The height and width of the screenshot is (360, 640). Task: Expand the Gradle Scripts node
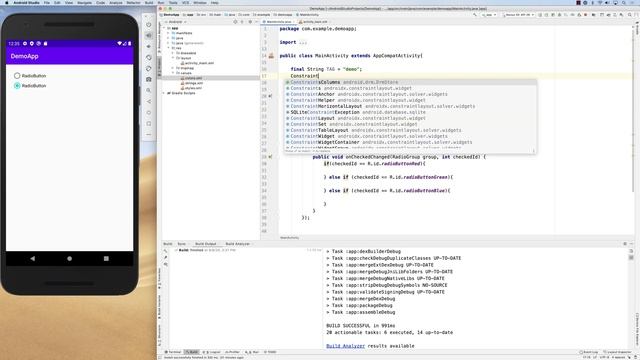164,93
